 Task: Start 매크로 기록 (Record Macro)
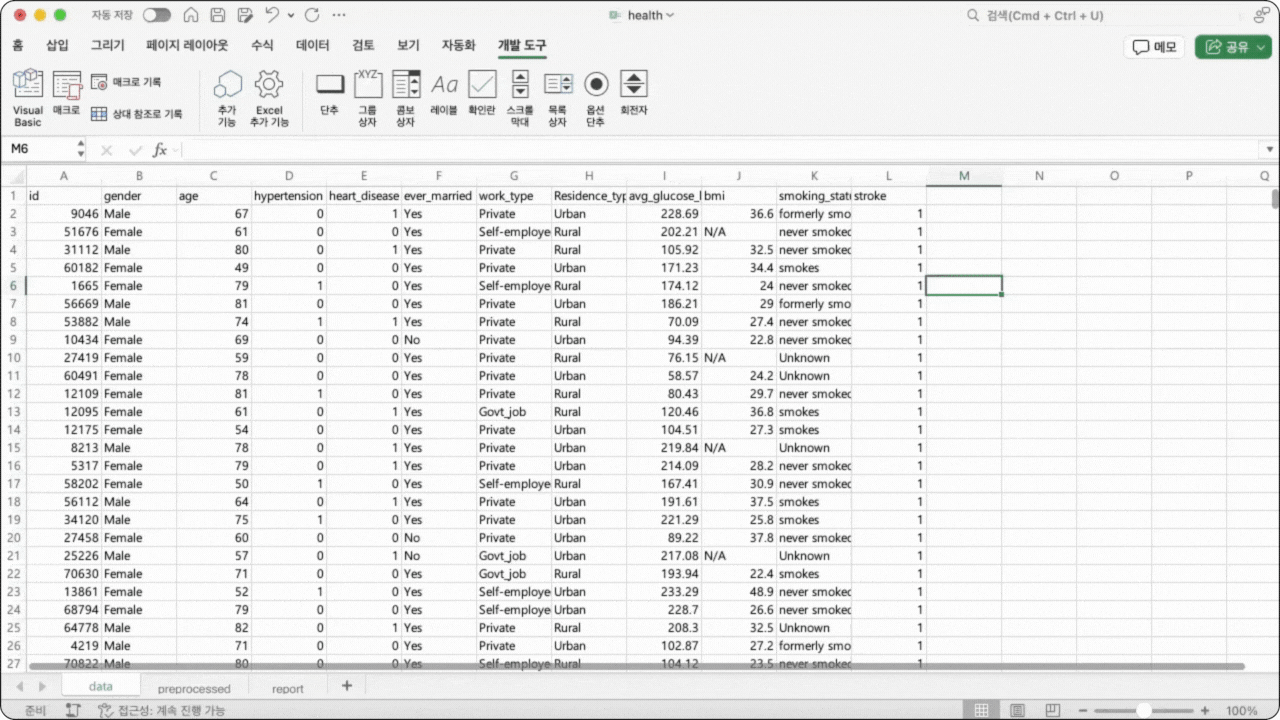tap(126, 82)
